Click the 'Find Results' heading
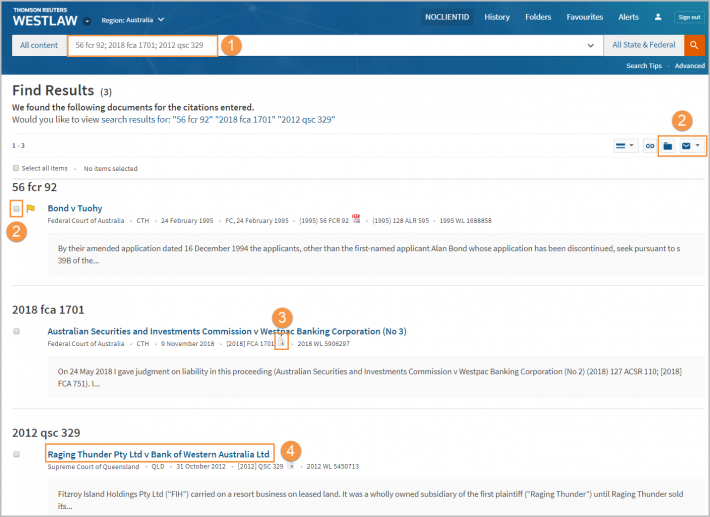This screenshot has height=517, width=710. tap(53, 91)
